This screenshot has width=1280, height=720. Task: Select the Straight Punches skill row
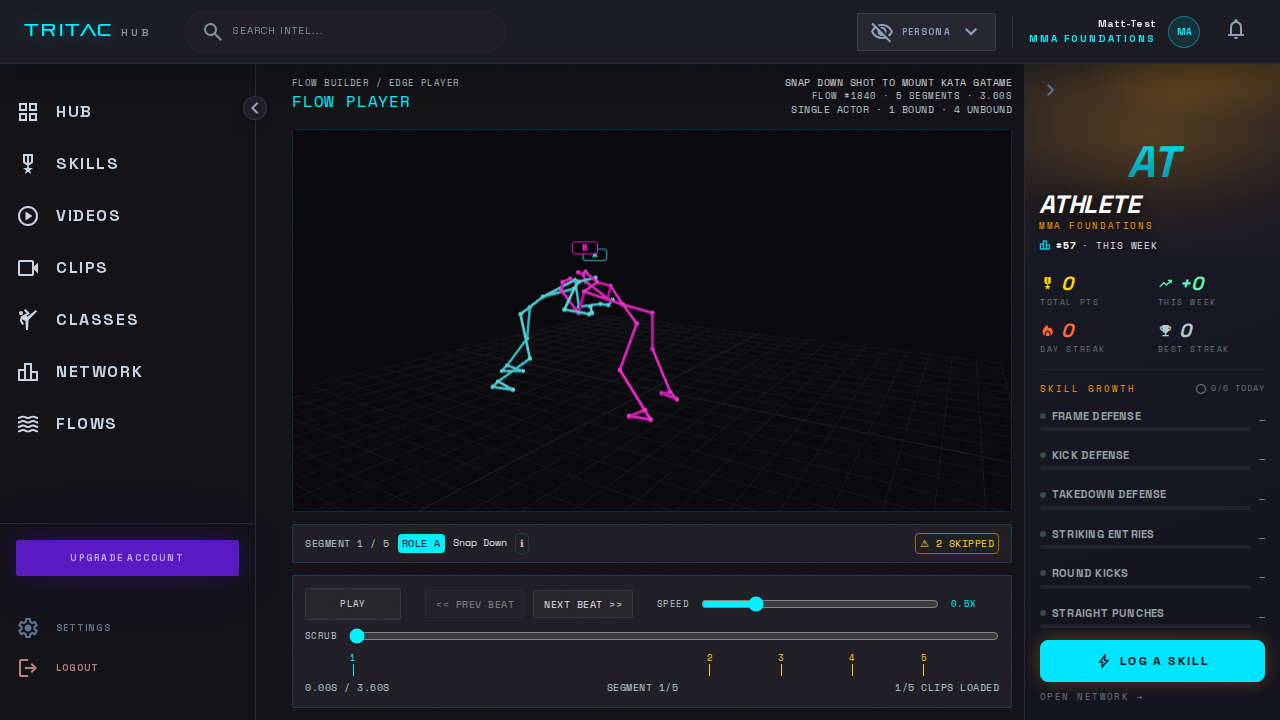[1152, 617]
